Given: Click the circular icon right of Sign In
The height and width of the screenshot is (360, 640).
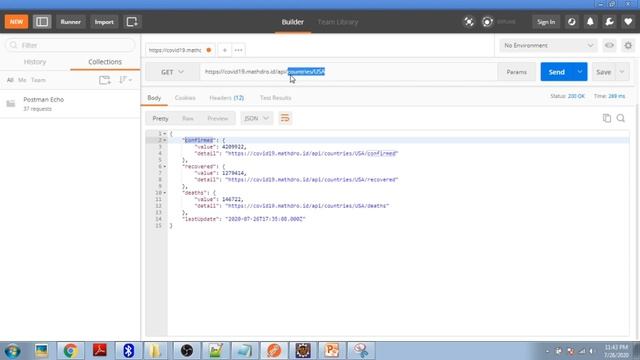Looking at the screenshot, I should click(571, 22).
